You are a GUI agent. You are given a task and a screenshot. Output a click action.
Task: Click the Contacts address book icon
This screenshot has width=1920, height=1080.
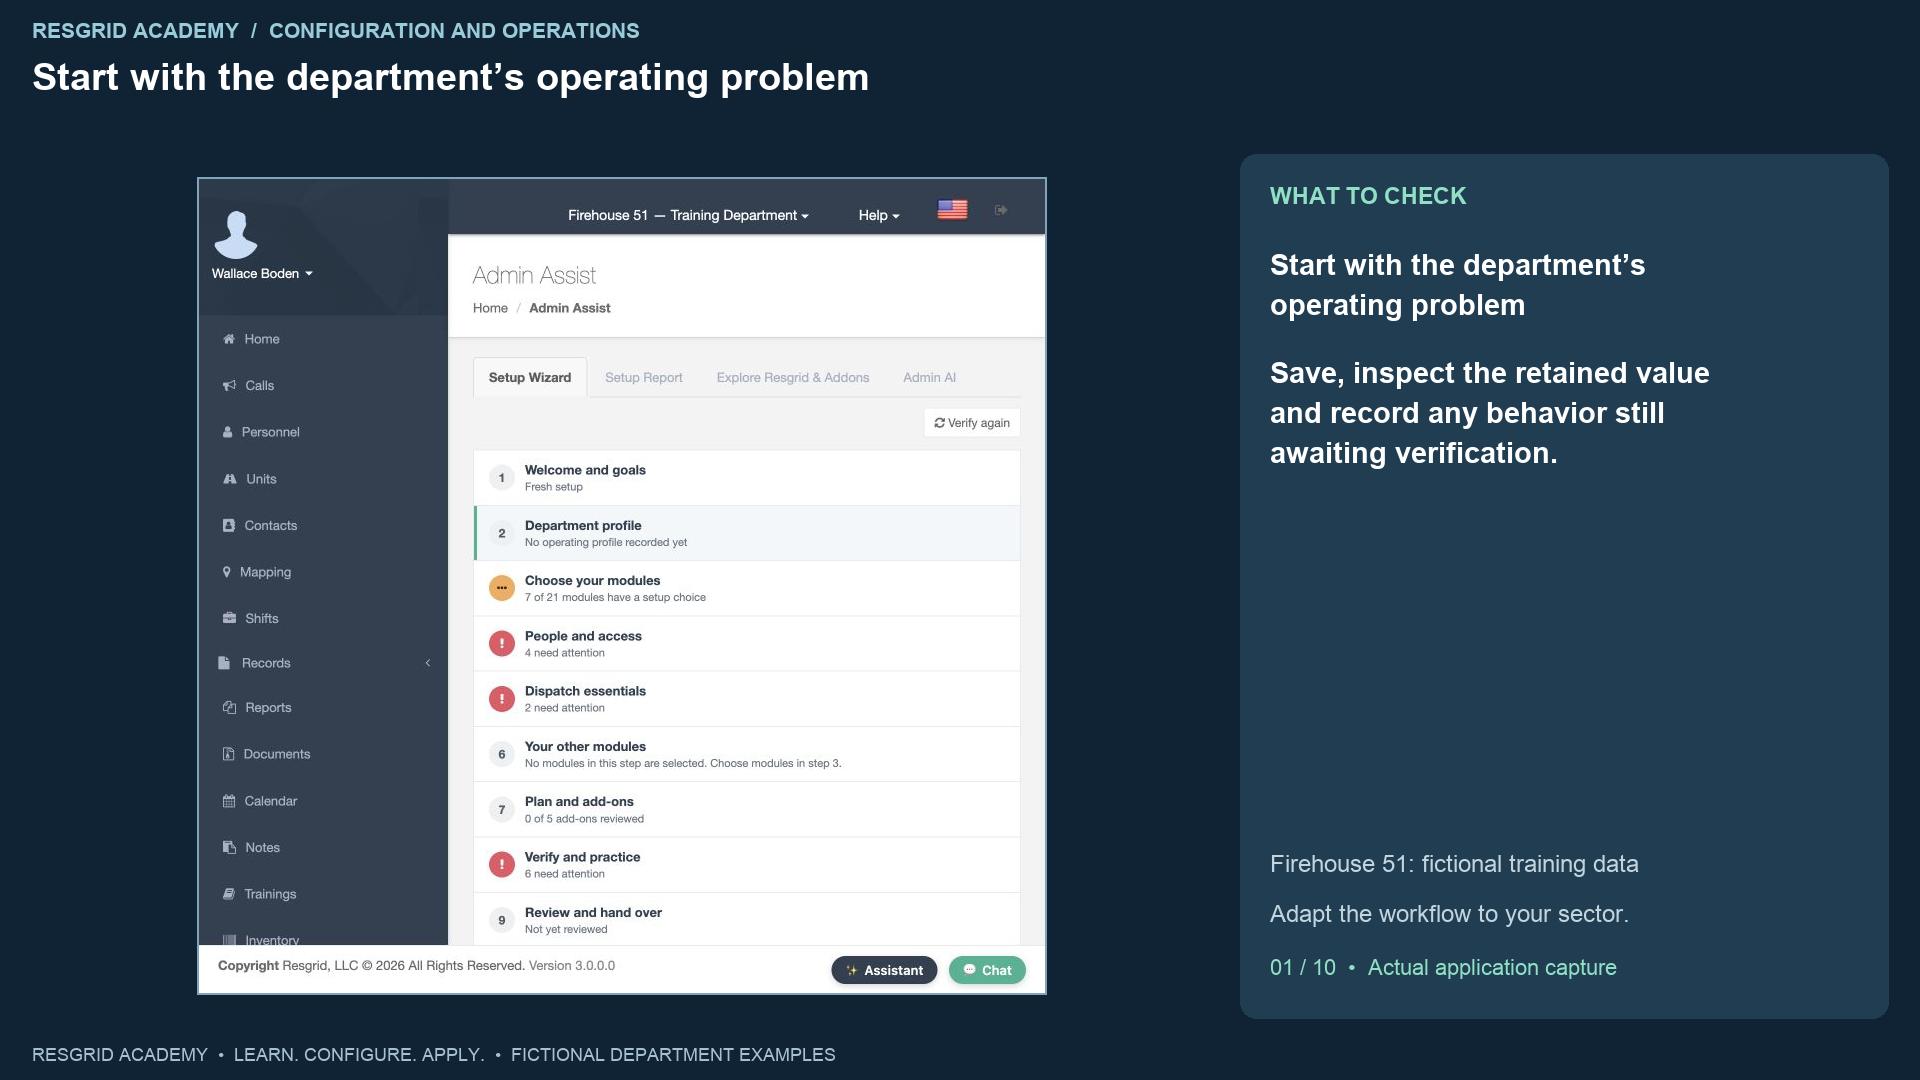(229, 525)
